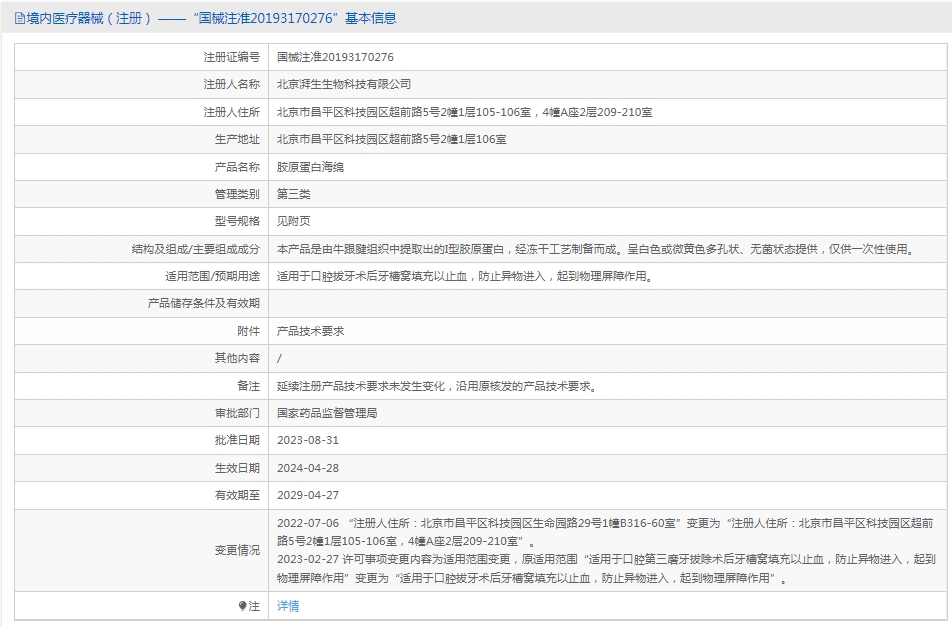Select the 结构及组成 description text
The height and width of the screenshot is (626, 952).
pos(594,249)
